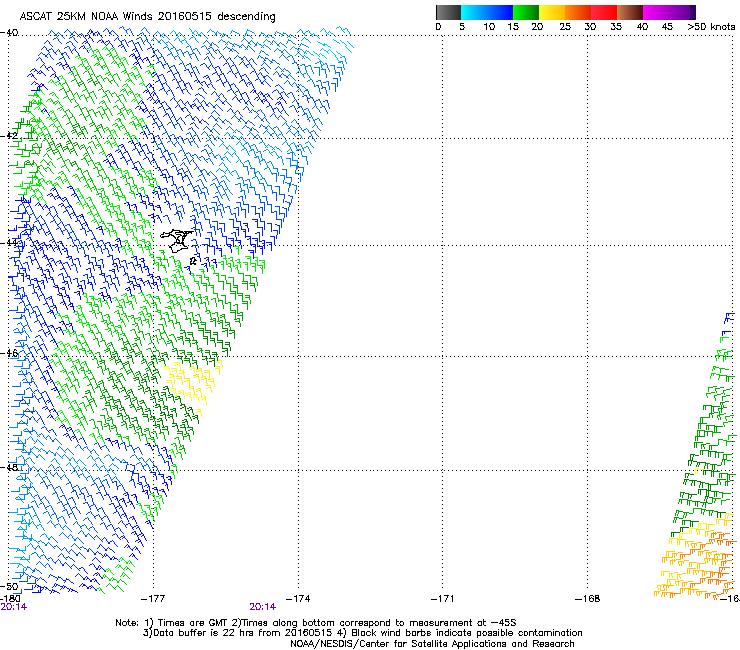
Task: Click the -180 longitude axis label
Action: point(10,598)
